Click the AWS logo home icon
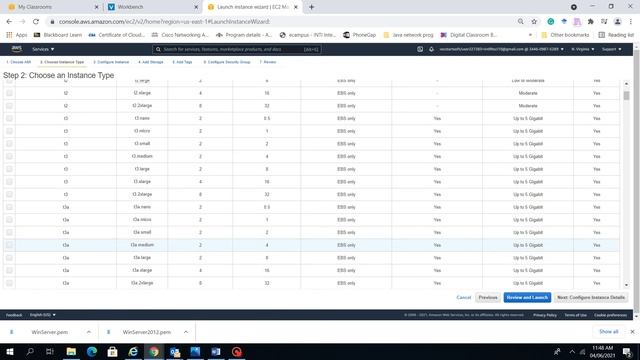The image size is (640, 360). click(x=17, y=49)
